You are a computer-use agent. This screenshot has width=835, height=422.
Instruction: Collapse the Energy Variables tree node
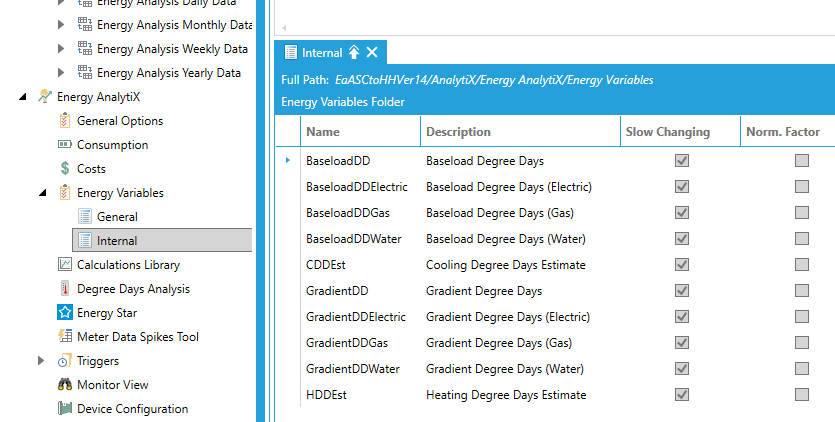click(x=41, y=193)
